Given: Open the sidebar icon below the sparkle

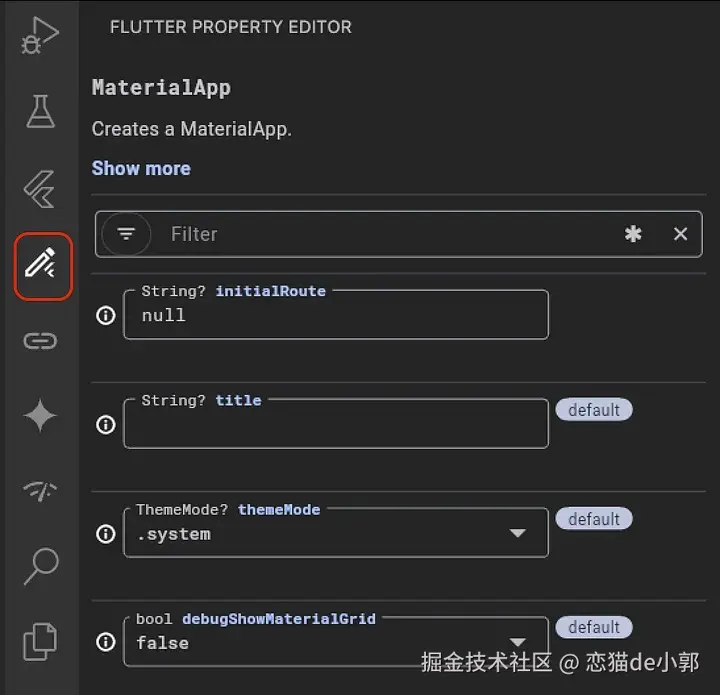Looking at the screenshot, I should [x=40, y=491].
